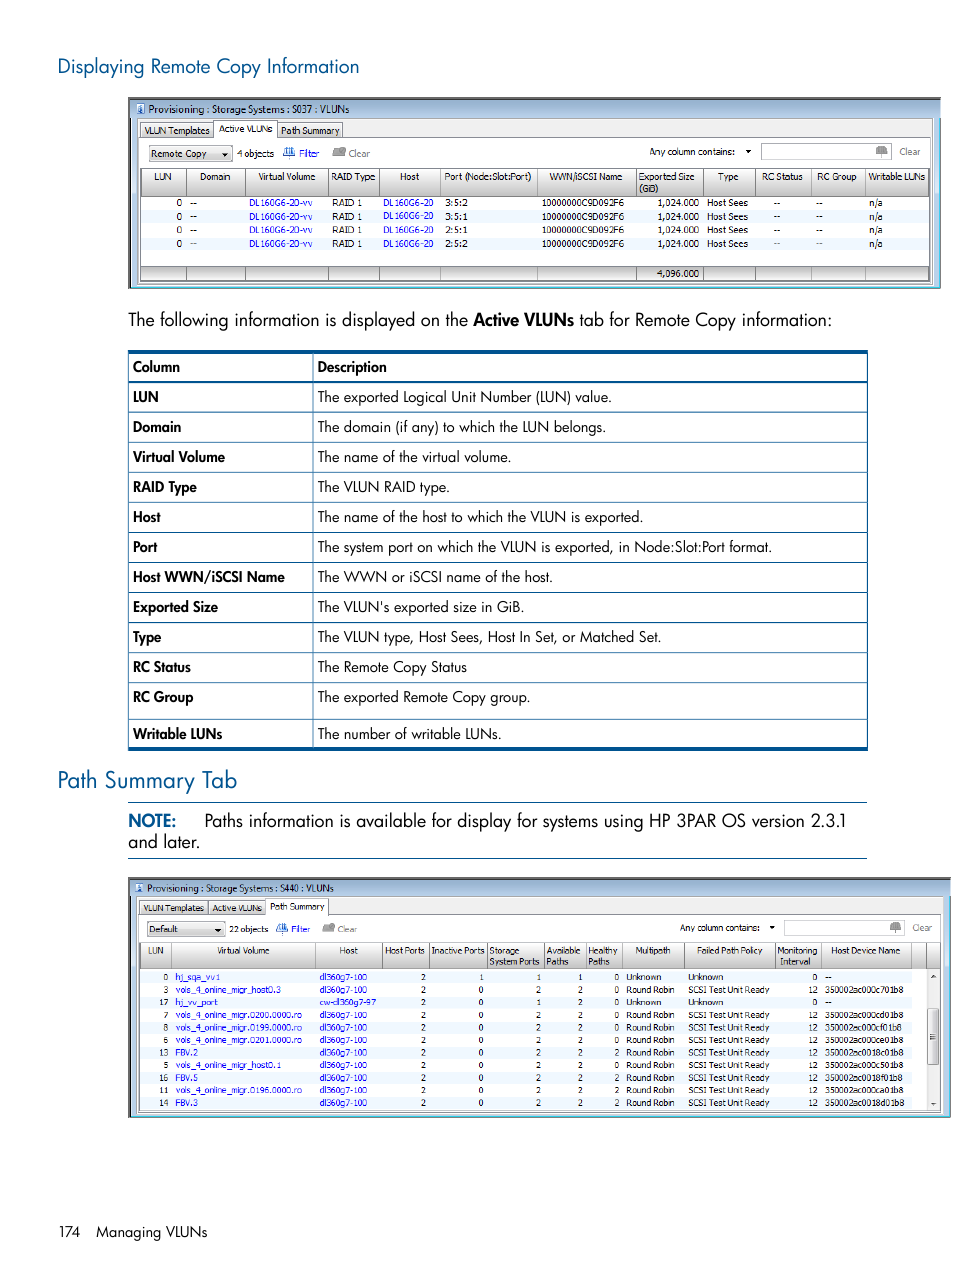Click the Filter link in S037 window

pyautogui.click(x=309, y=153)
